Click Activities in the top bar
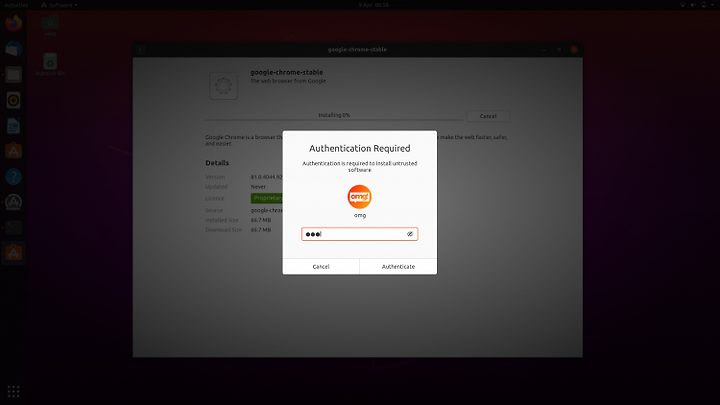This screenshot has width=720, height=405. click(16, 5)
